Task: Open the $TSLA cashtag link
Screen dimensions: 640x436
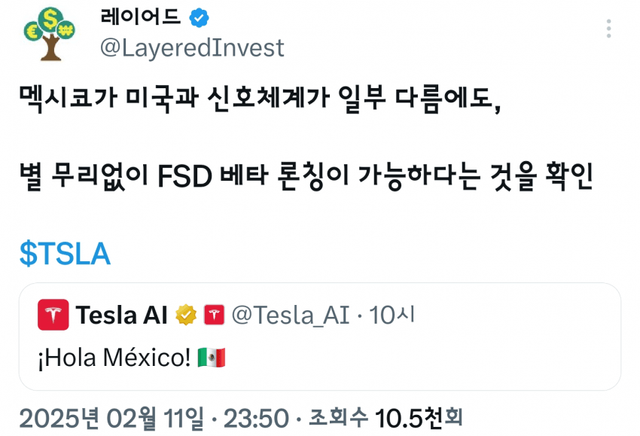Action: (65, 254)
